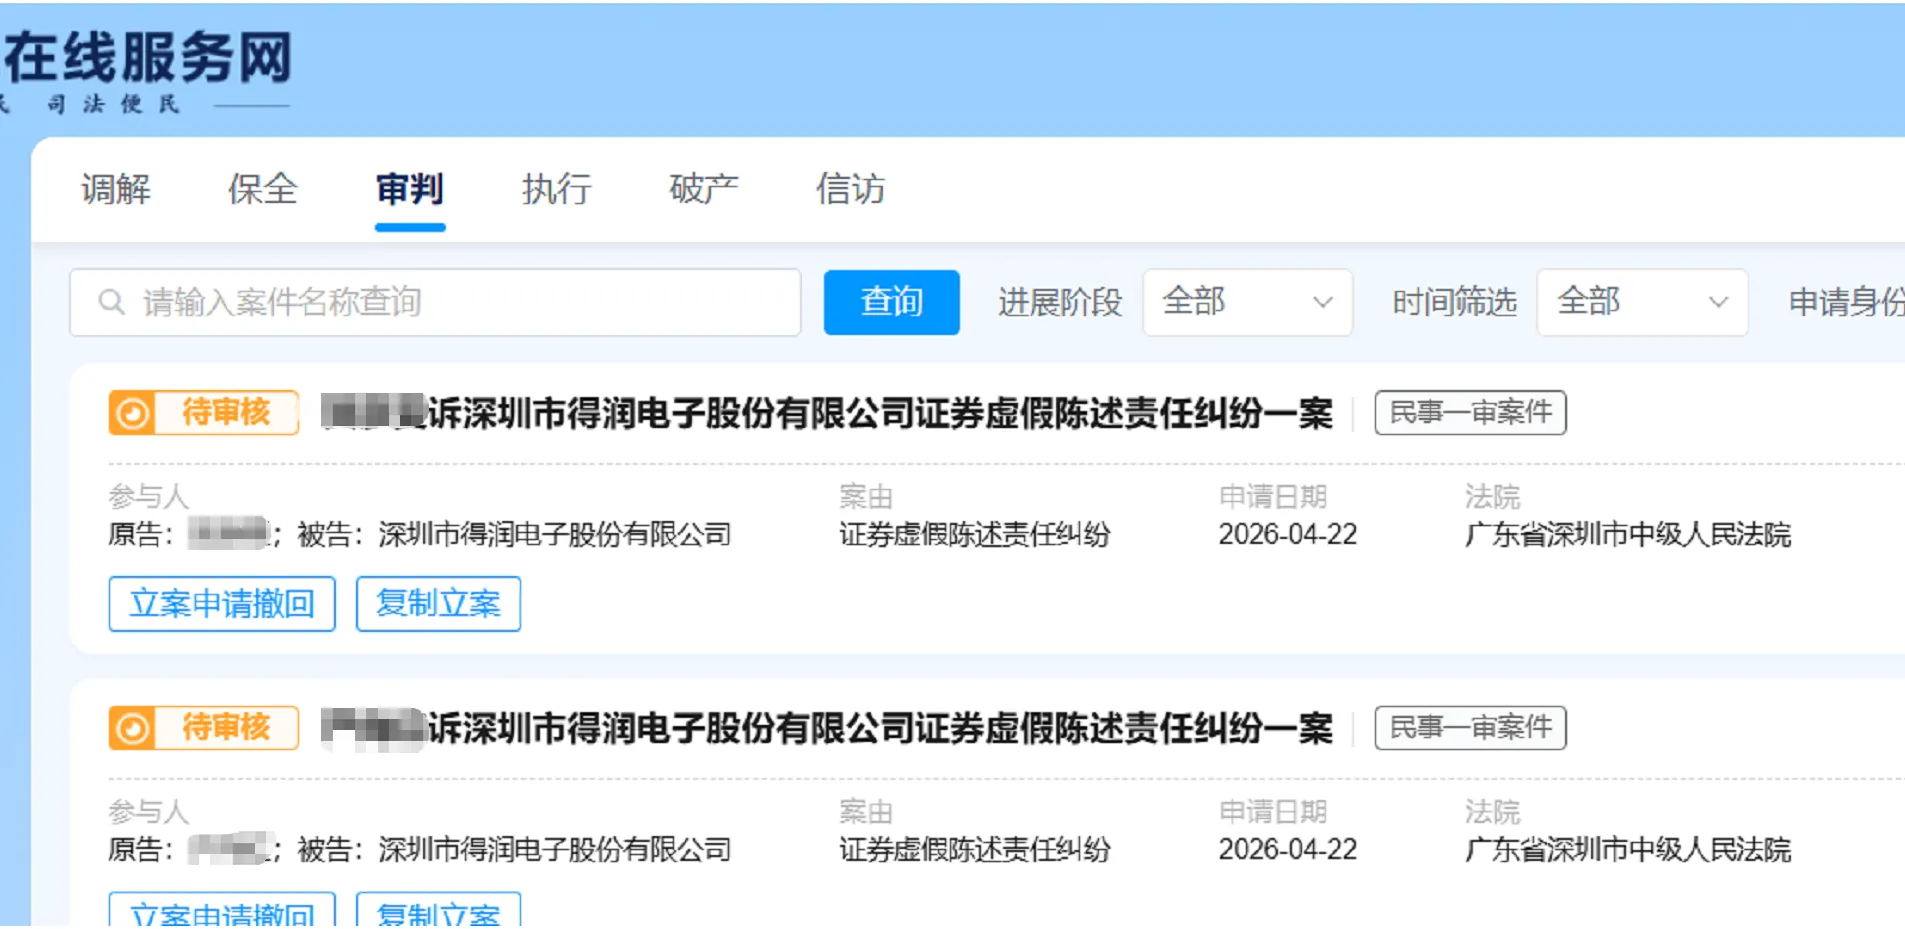Go to the 执行 tab
This screenshot has width=1905, height=929.
click(x=557, y=188)
